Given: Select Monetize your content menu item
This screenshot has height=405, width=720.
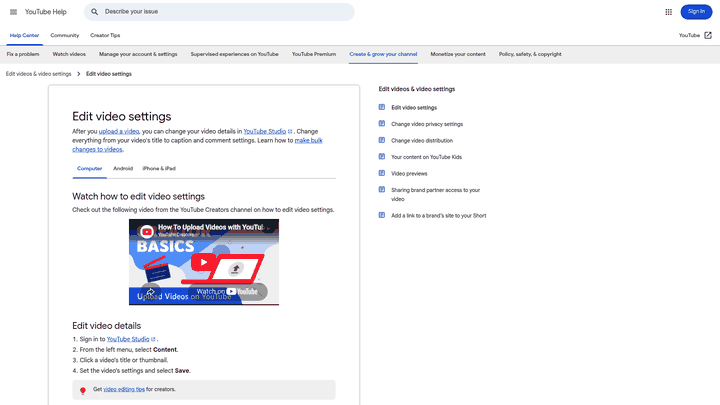Looking at the screenshot, I should 458,54.
